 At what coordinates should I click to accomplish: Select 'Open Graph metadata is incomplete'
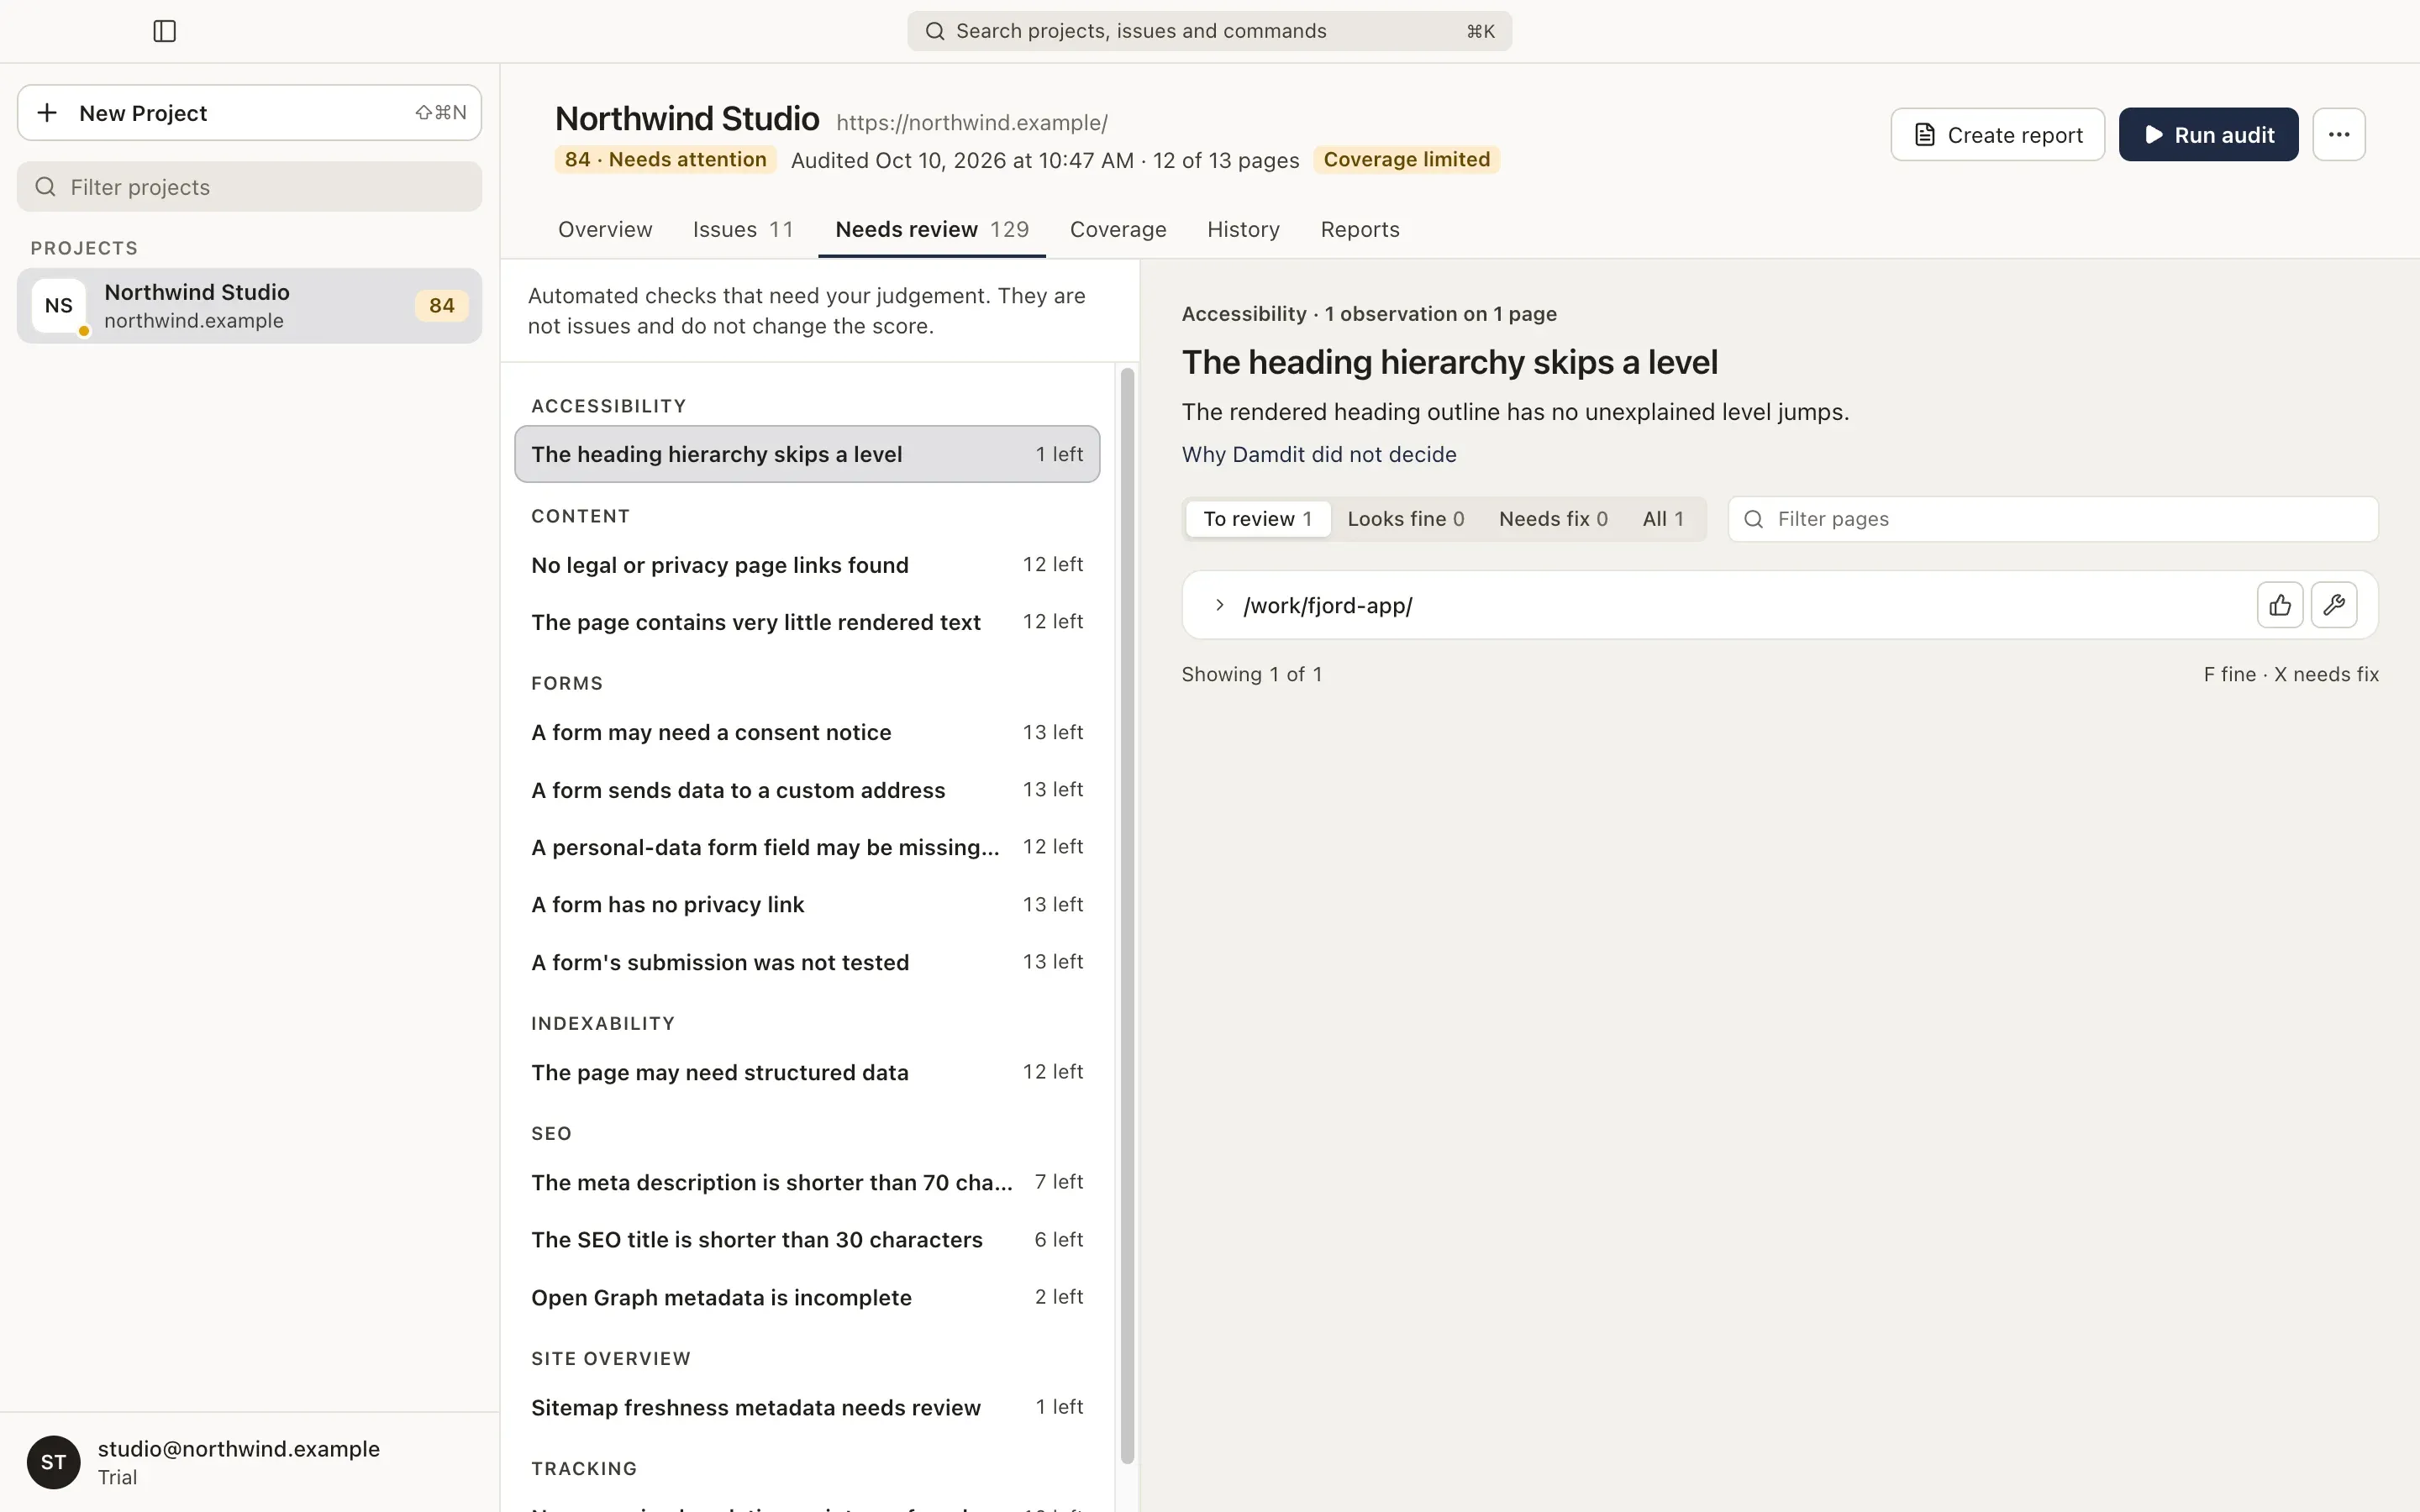(807, 1297)
